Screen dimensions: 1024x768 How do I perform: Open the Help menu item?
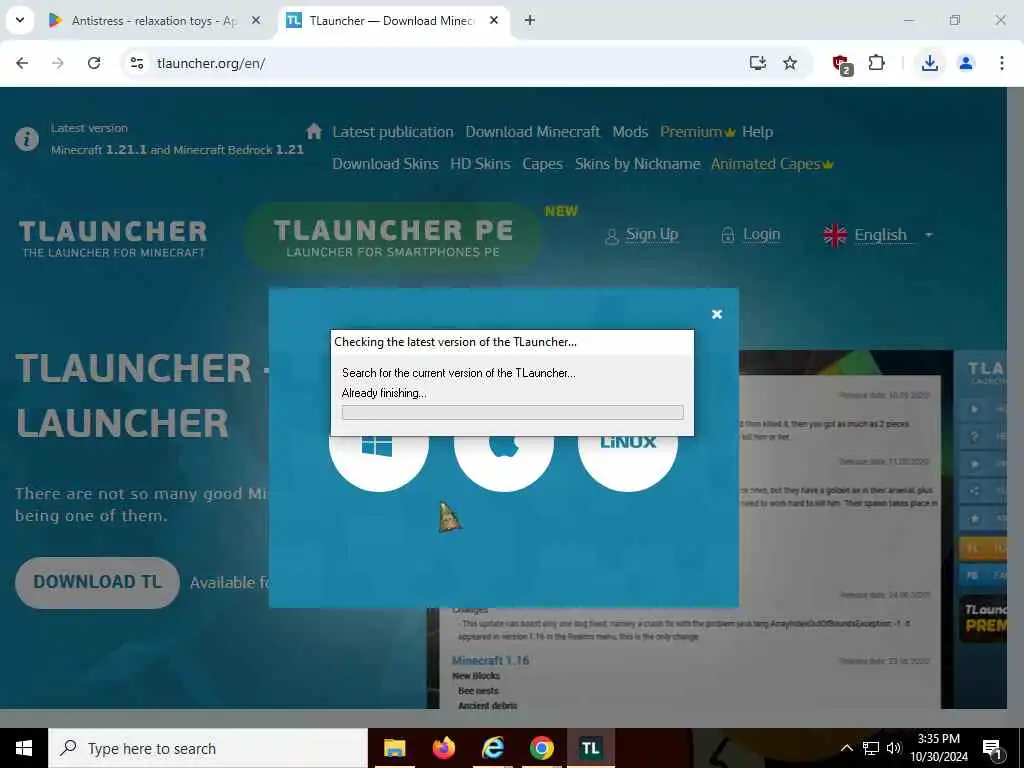pos(758,132)
